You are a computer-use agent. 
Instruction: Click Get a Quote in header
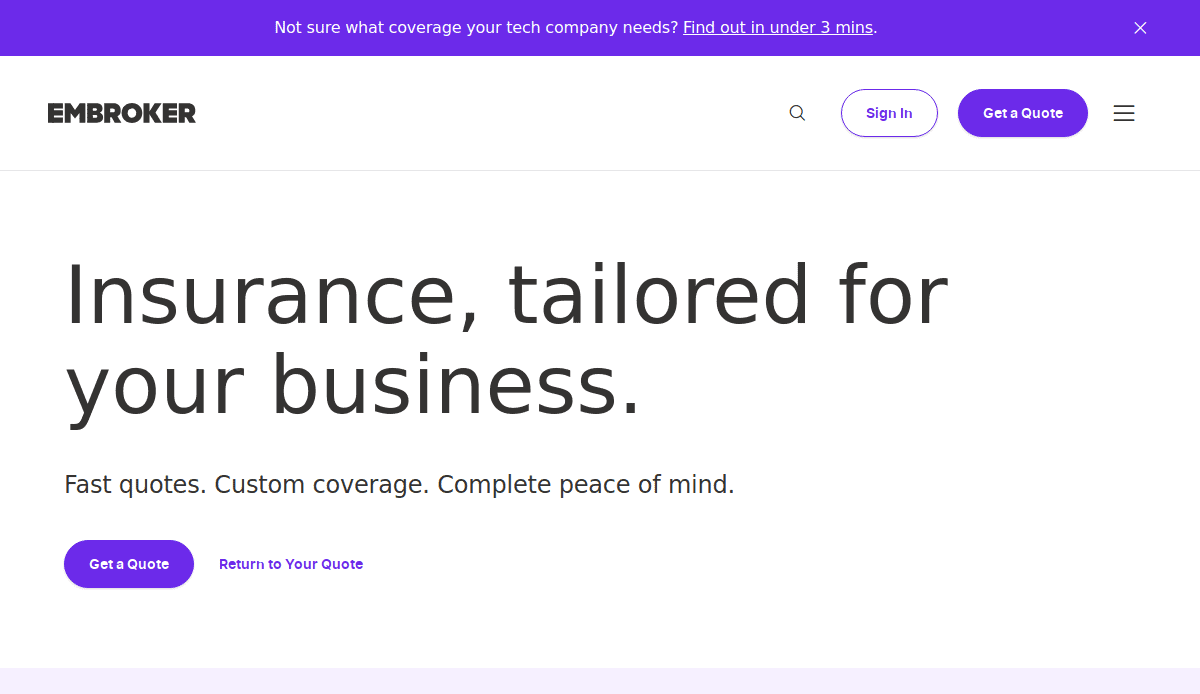click(1023, 113)
